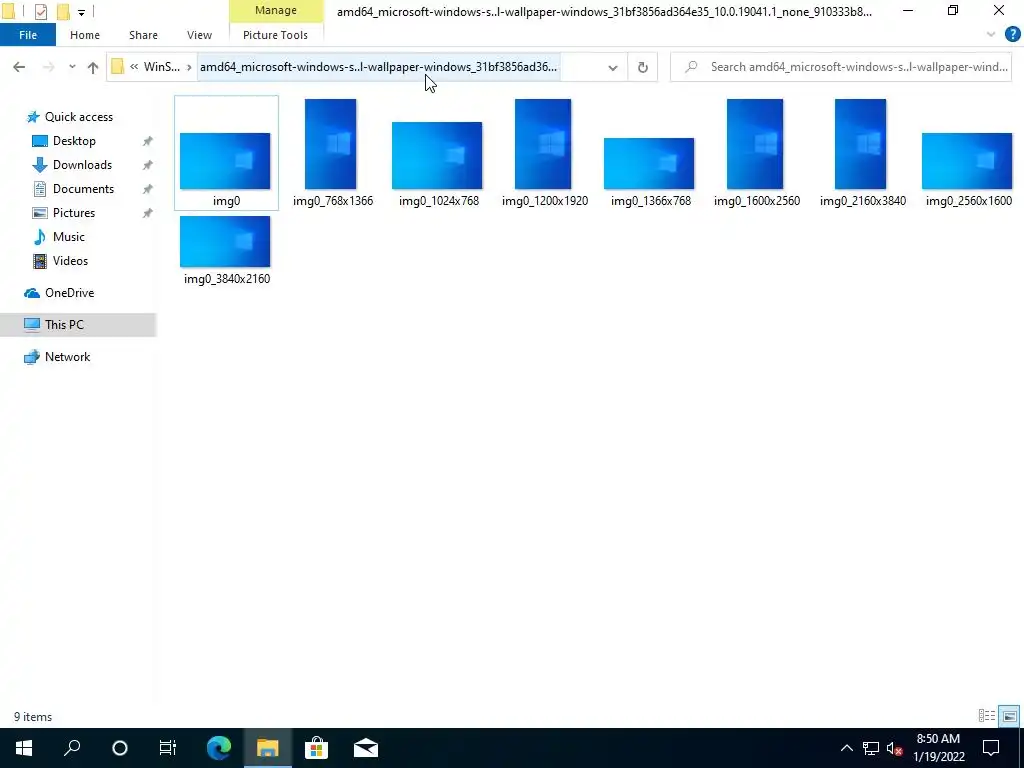The height and width of the screenshot is (768, 1024).
Task: Switch to the View ribbon tab
Action: [x=199, y=35]
